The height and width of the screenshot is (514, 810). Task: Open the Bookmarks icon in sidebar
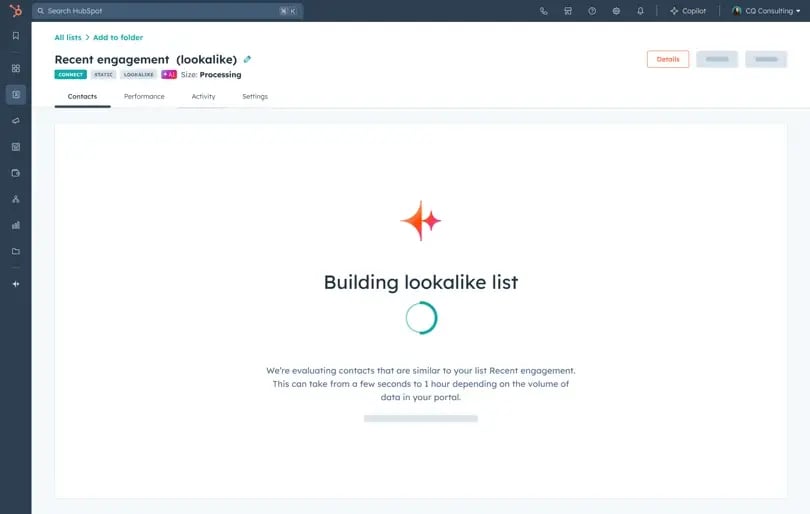coord(15,36)
